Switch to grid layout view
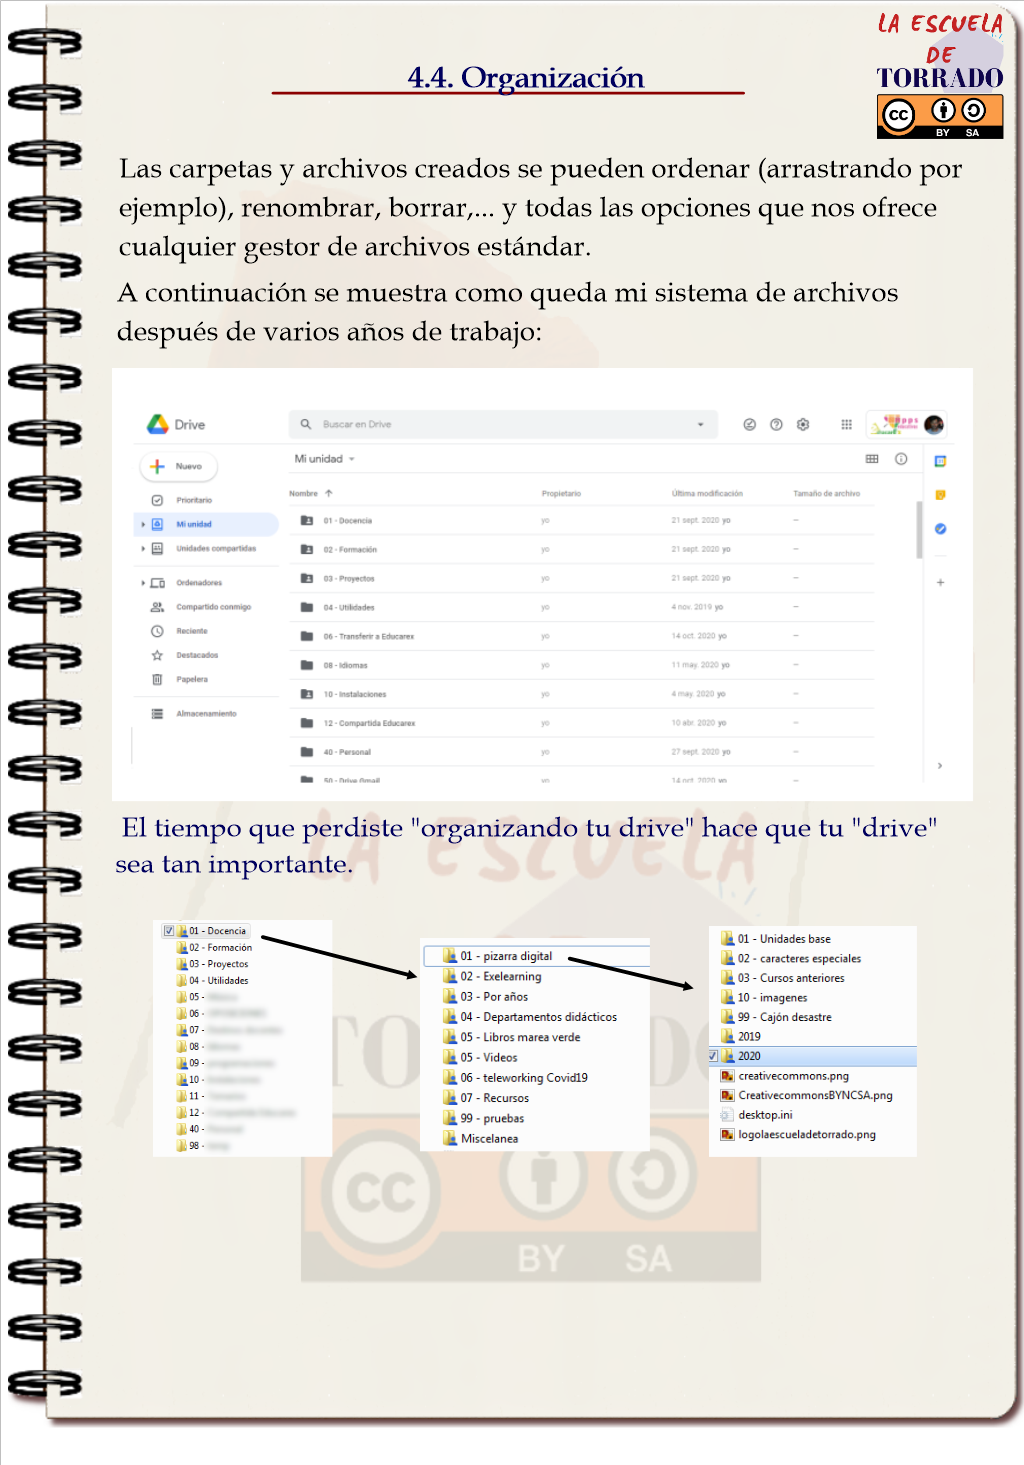The image size is (1024, 1465). tap(872, 459)
